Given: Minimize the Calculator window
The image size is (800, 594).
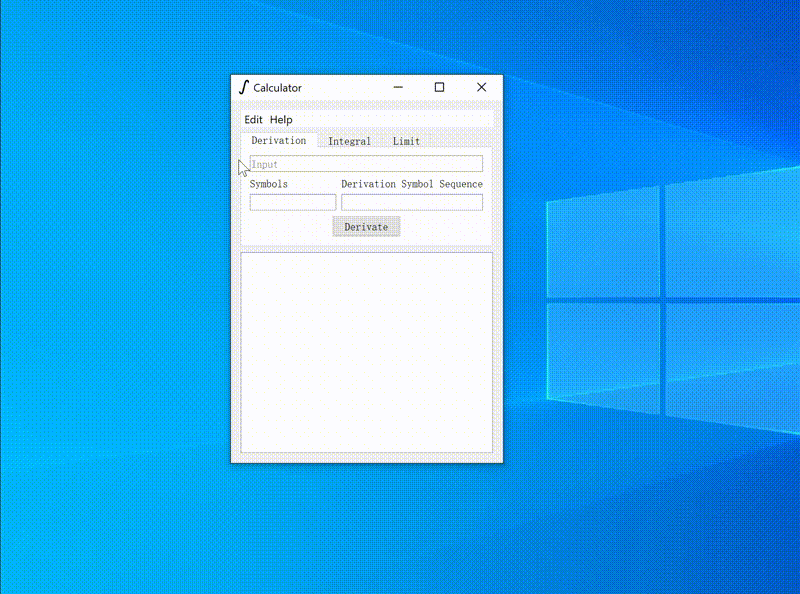Looking at the screenshot, I should coord(398,87).
